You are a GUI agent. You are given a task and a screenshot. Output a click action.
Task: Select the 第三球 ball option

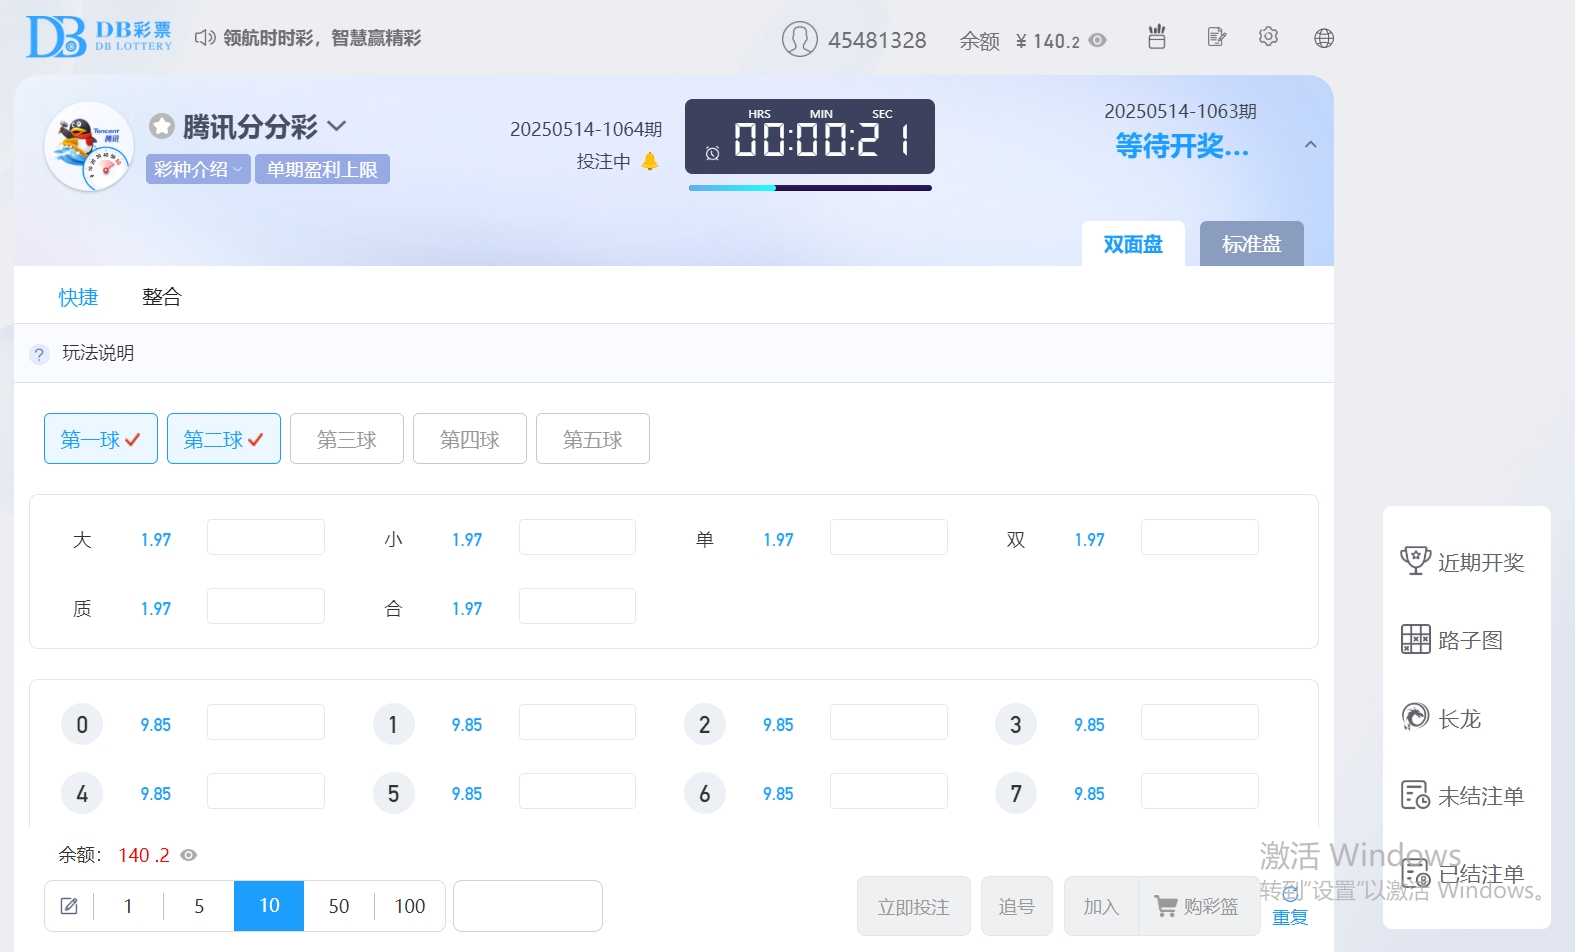347,439
